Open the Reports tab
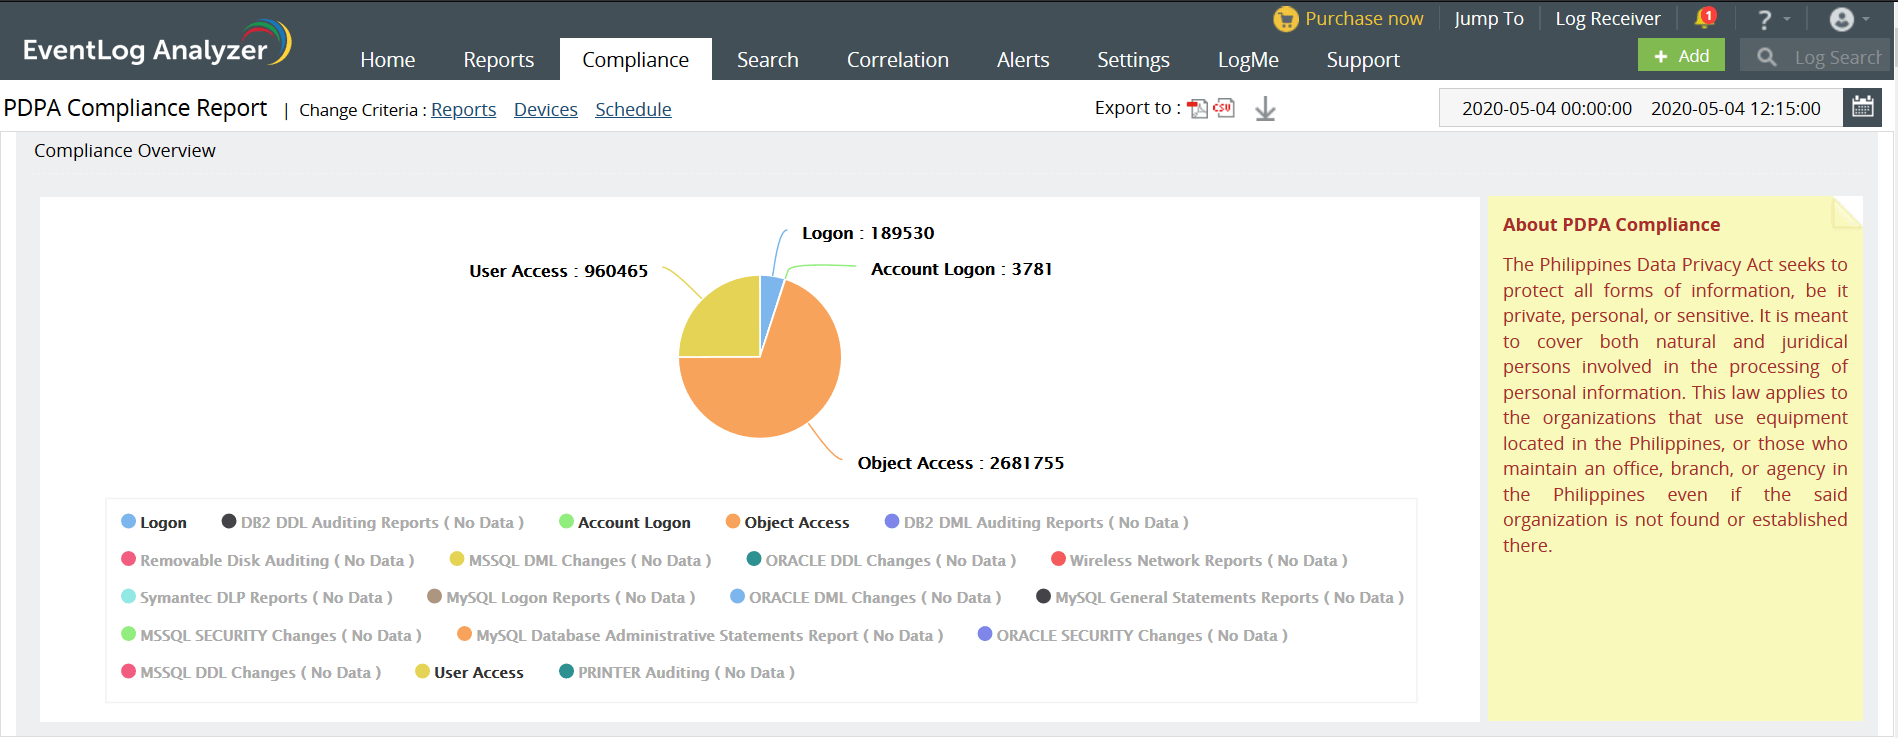Image resolution: width=1898 pixels, height=738 pixels. pyautogui.click(x=499, y=60)
